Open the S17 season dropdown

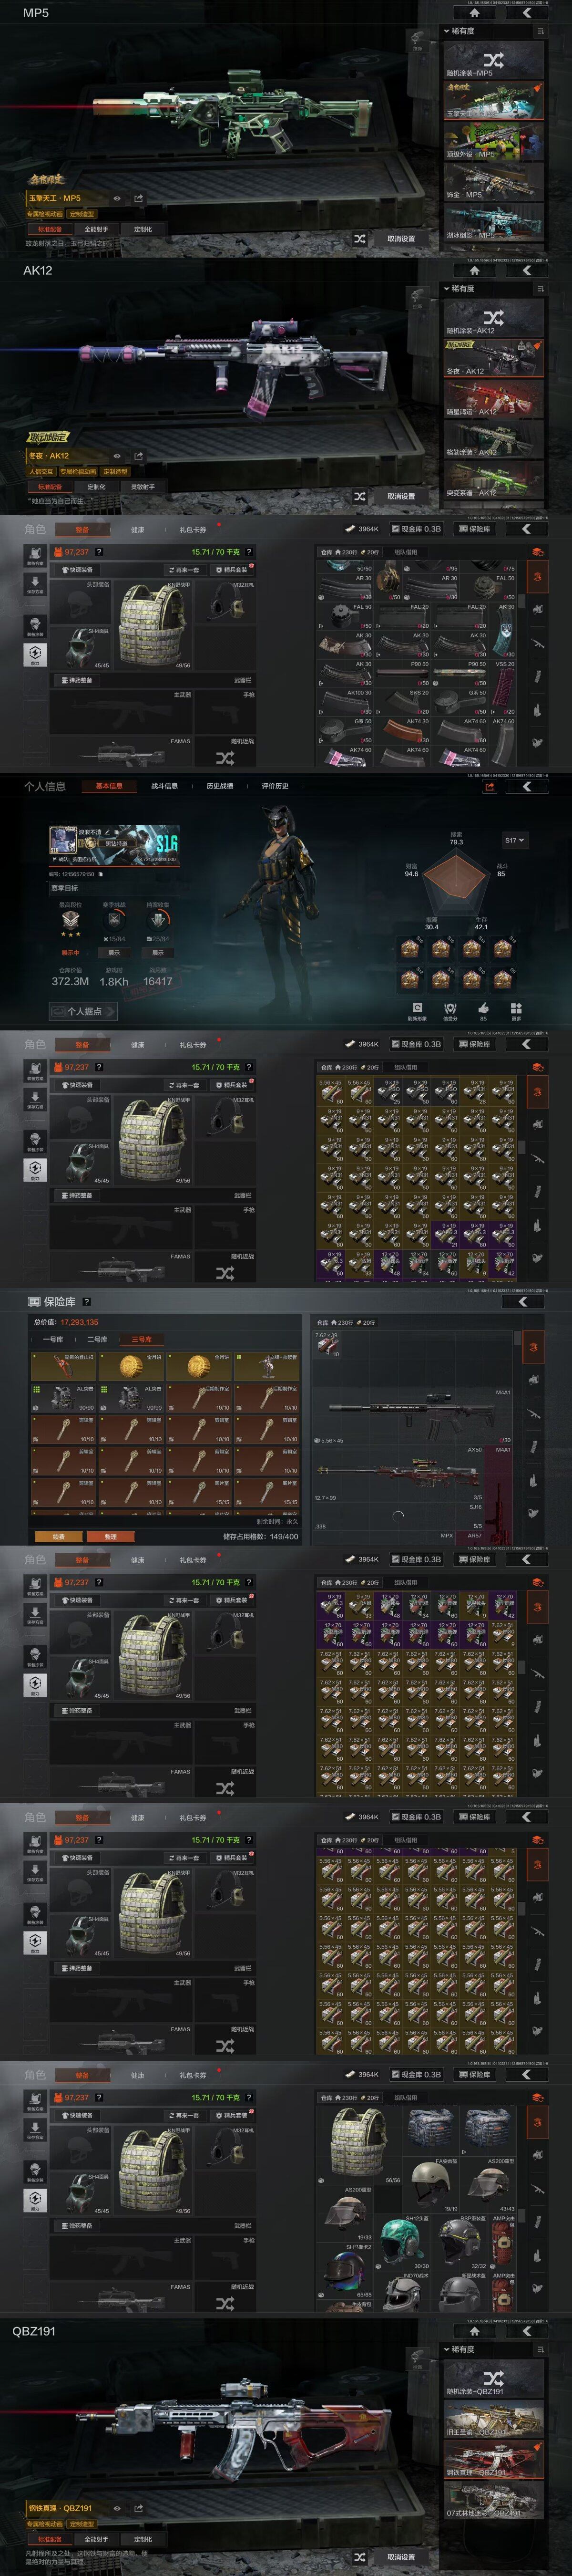click(514, 840)
